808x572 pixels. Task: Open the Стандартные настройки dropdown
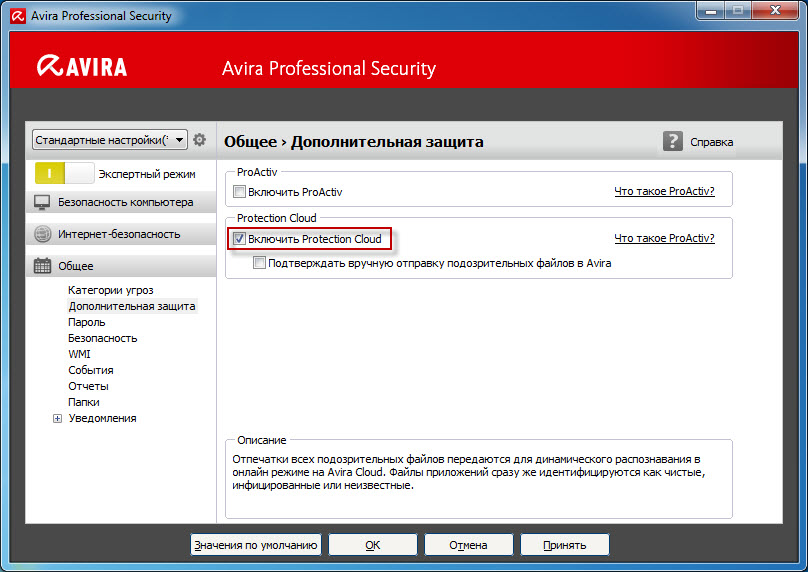pos(110,140)
